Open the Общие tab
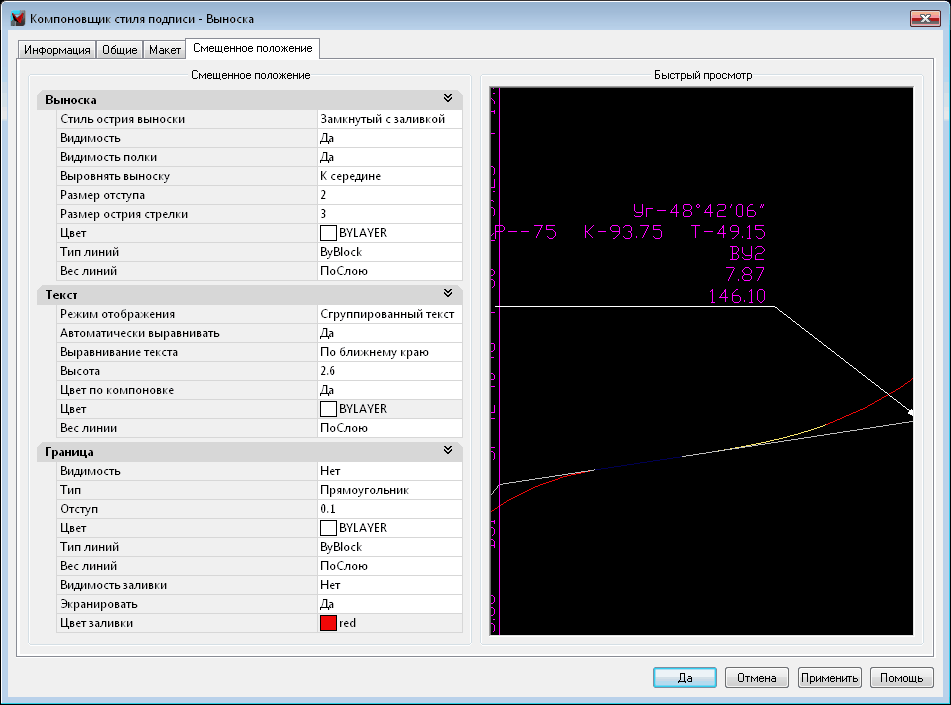Screen dimensions: 951x705 click(120, 50)
